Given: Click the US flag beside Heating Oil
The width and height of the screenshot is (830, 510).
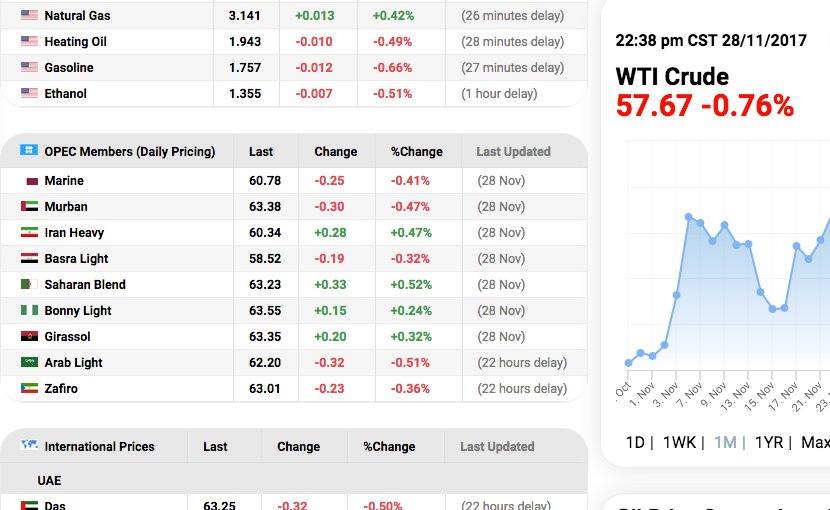Looking at the screenshot, I should pos(29,41).
